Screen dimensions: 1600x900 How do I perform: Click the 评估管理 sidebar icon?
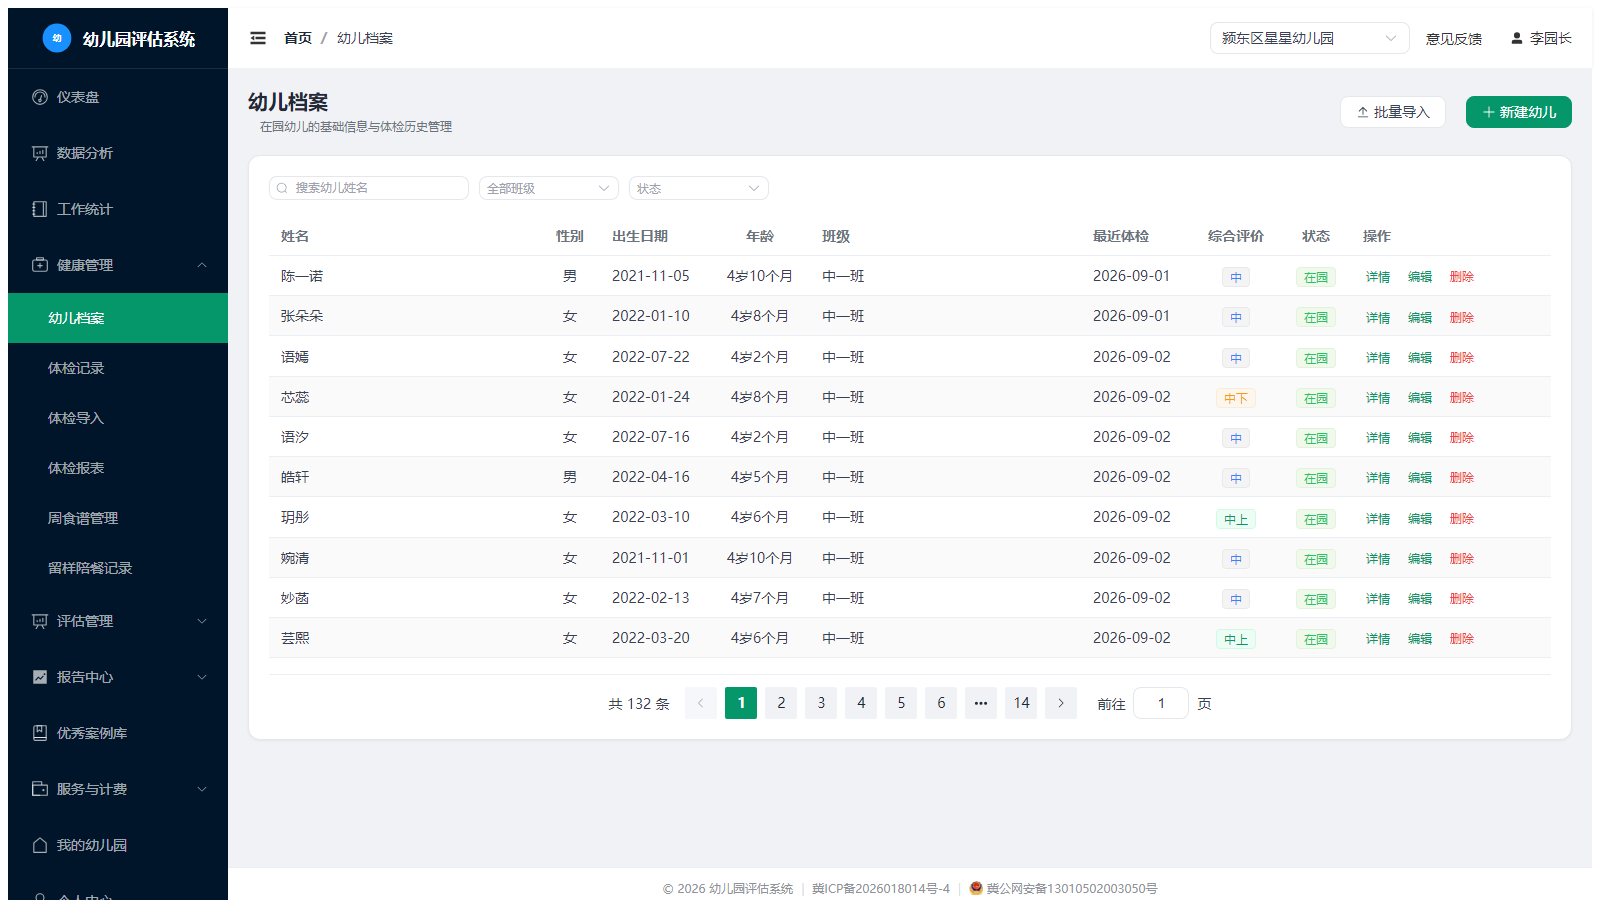40,621
